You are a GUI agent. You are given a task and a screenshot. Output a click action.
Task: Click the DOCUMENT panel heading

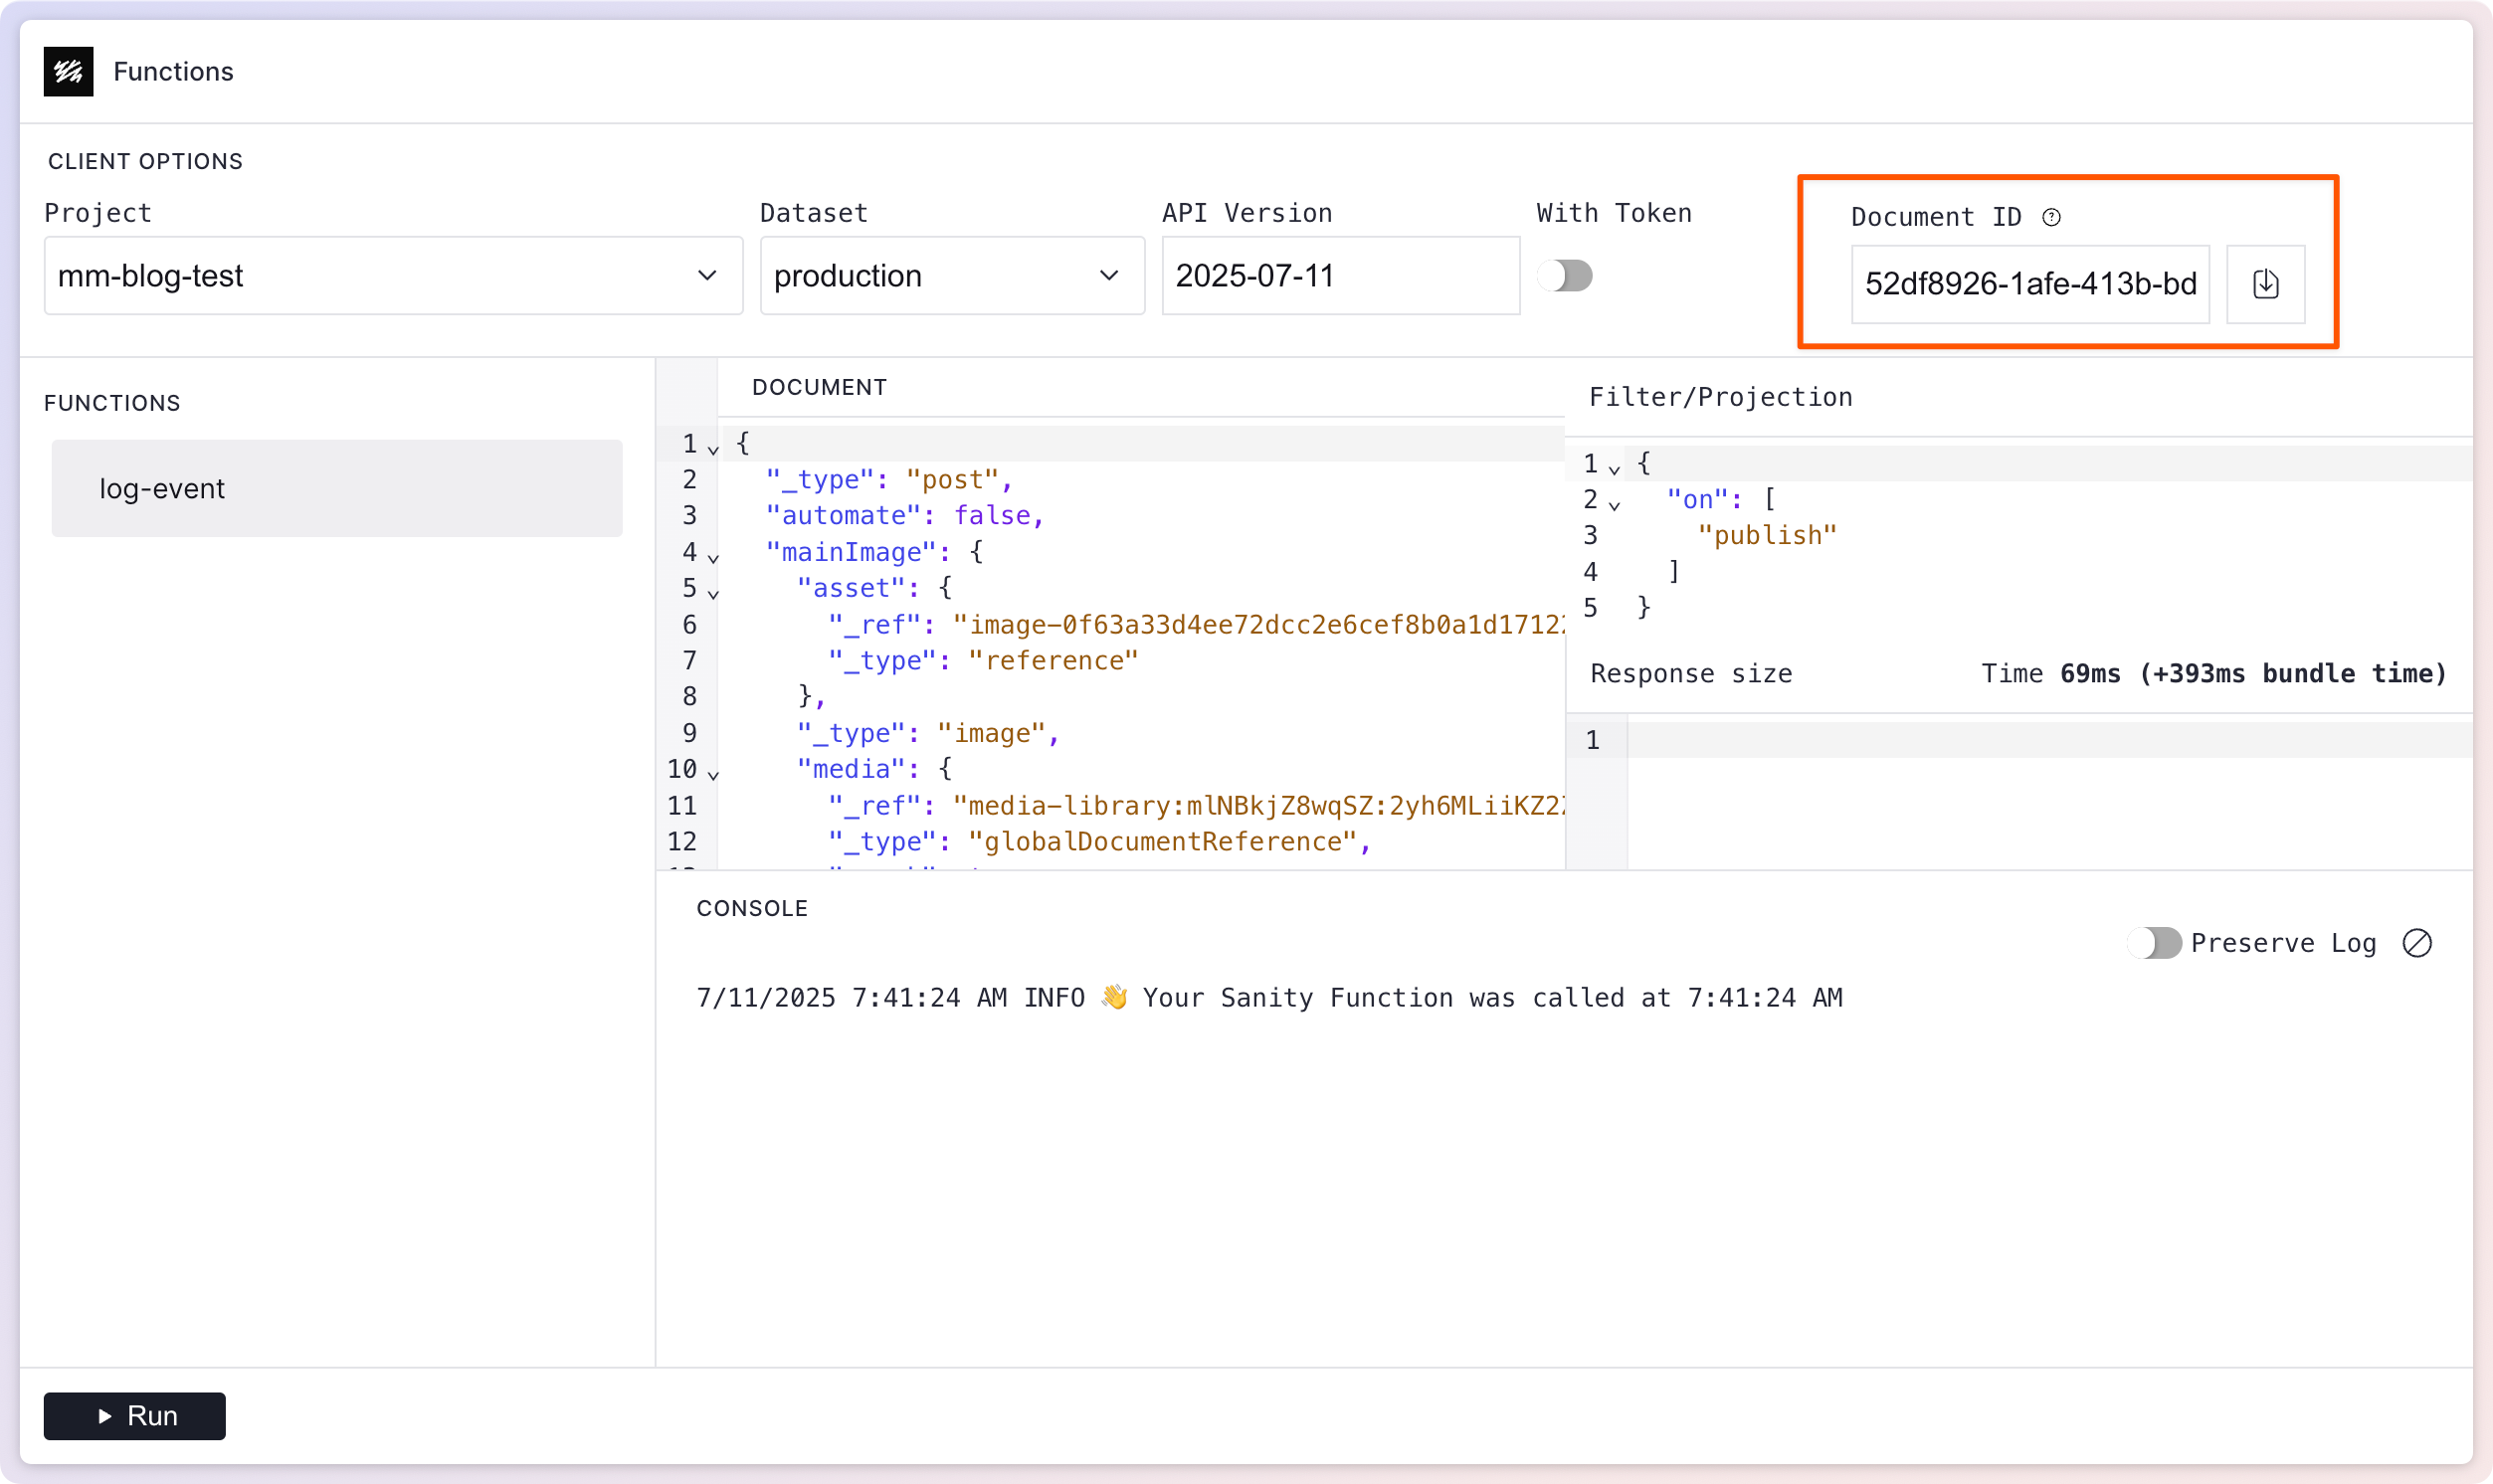819,387
